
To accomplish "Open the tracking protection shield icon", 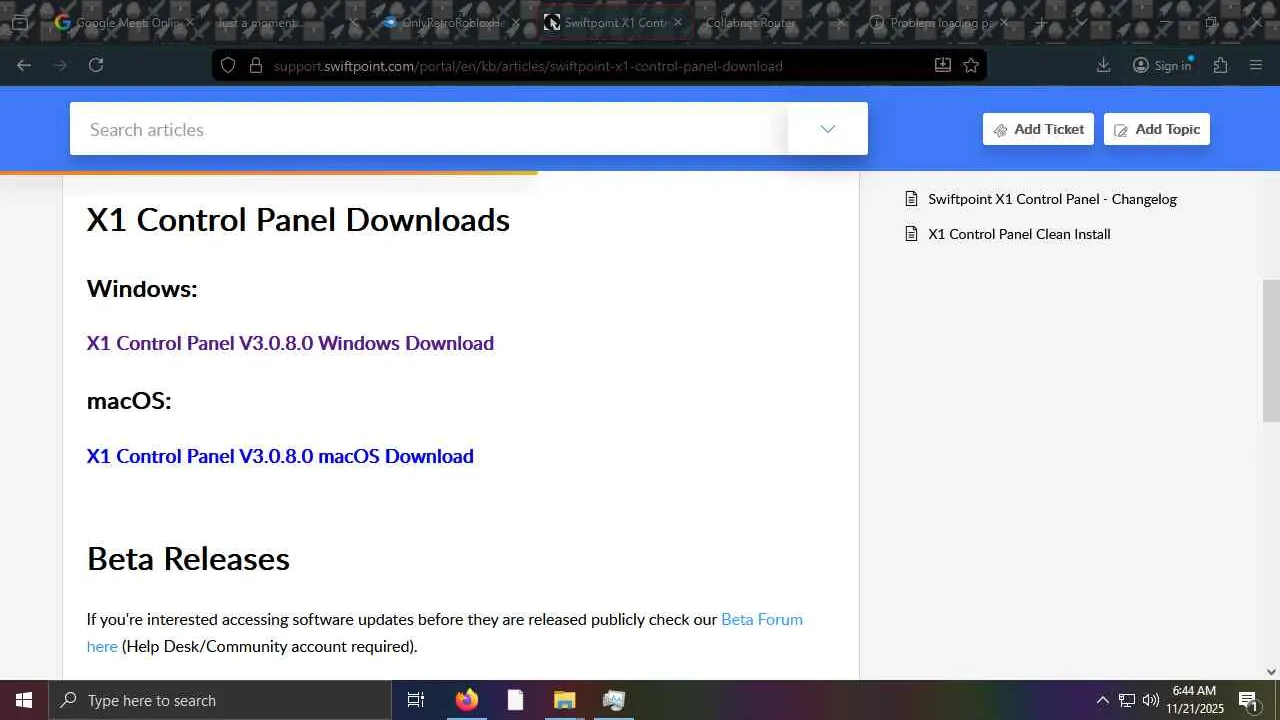I will [228, 65].
